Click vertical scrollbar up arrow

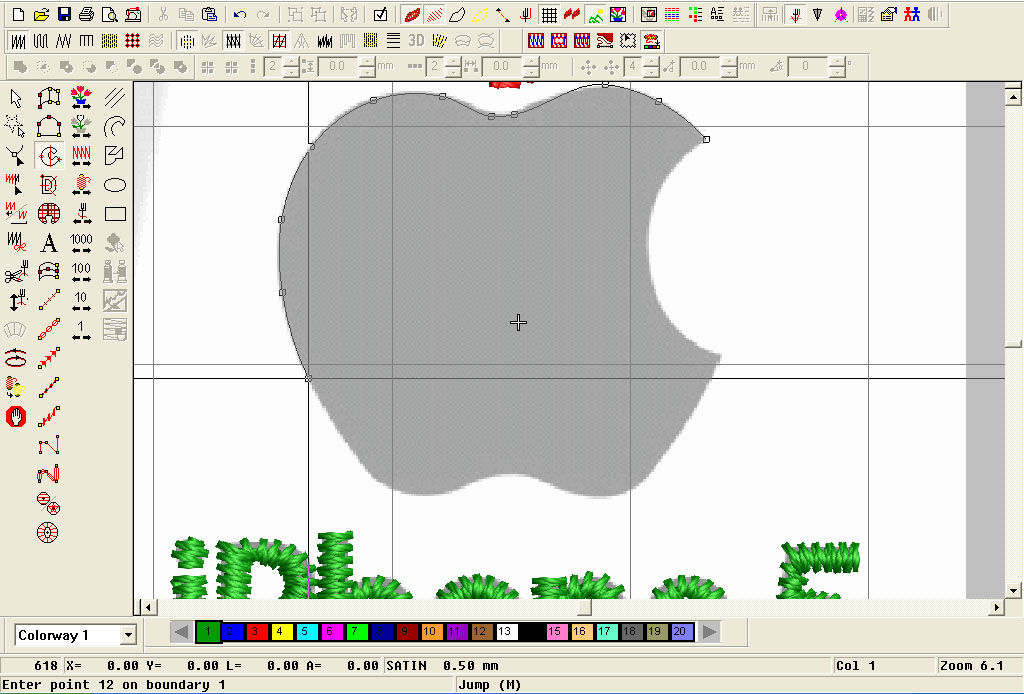[1013, 98]
